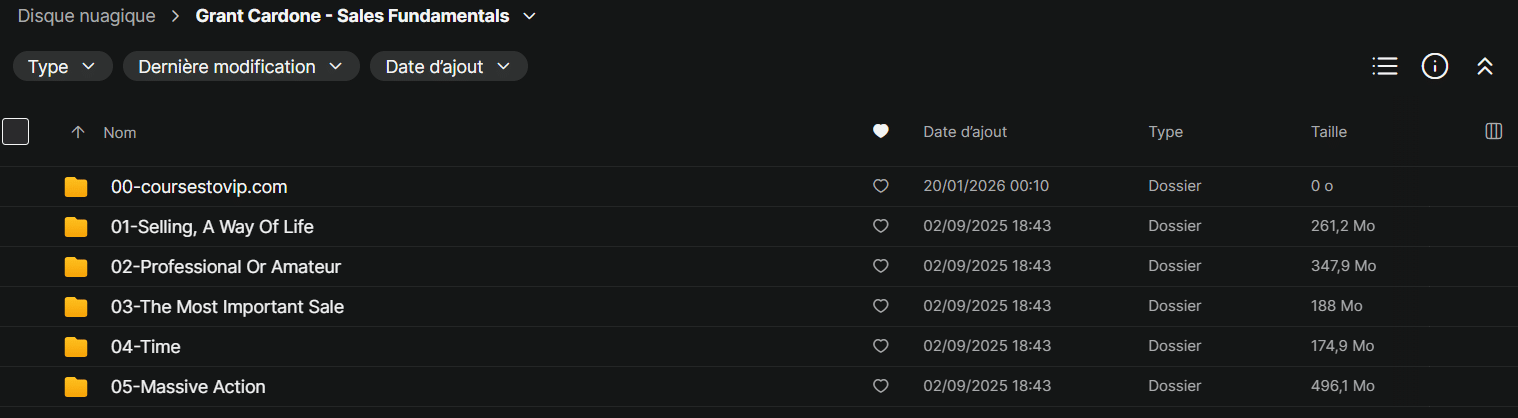Expand the Date d'ajout filter dropdown

tap(448, 67)
